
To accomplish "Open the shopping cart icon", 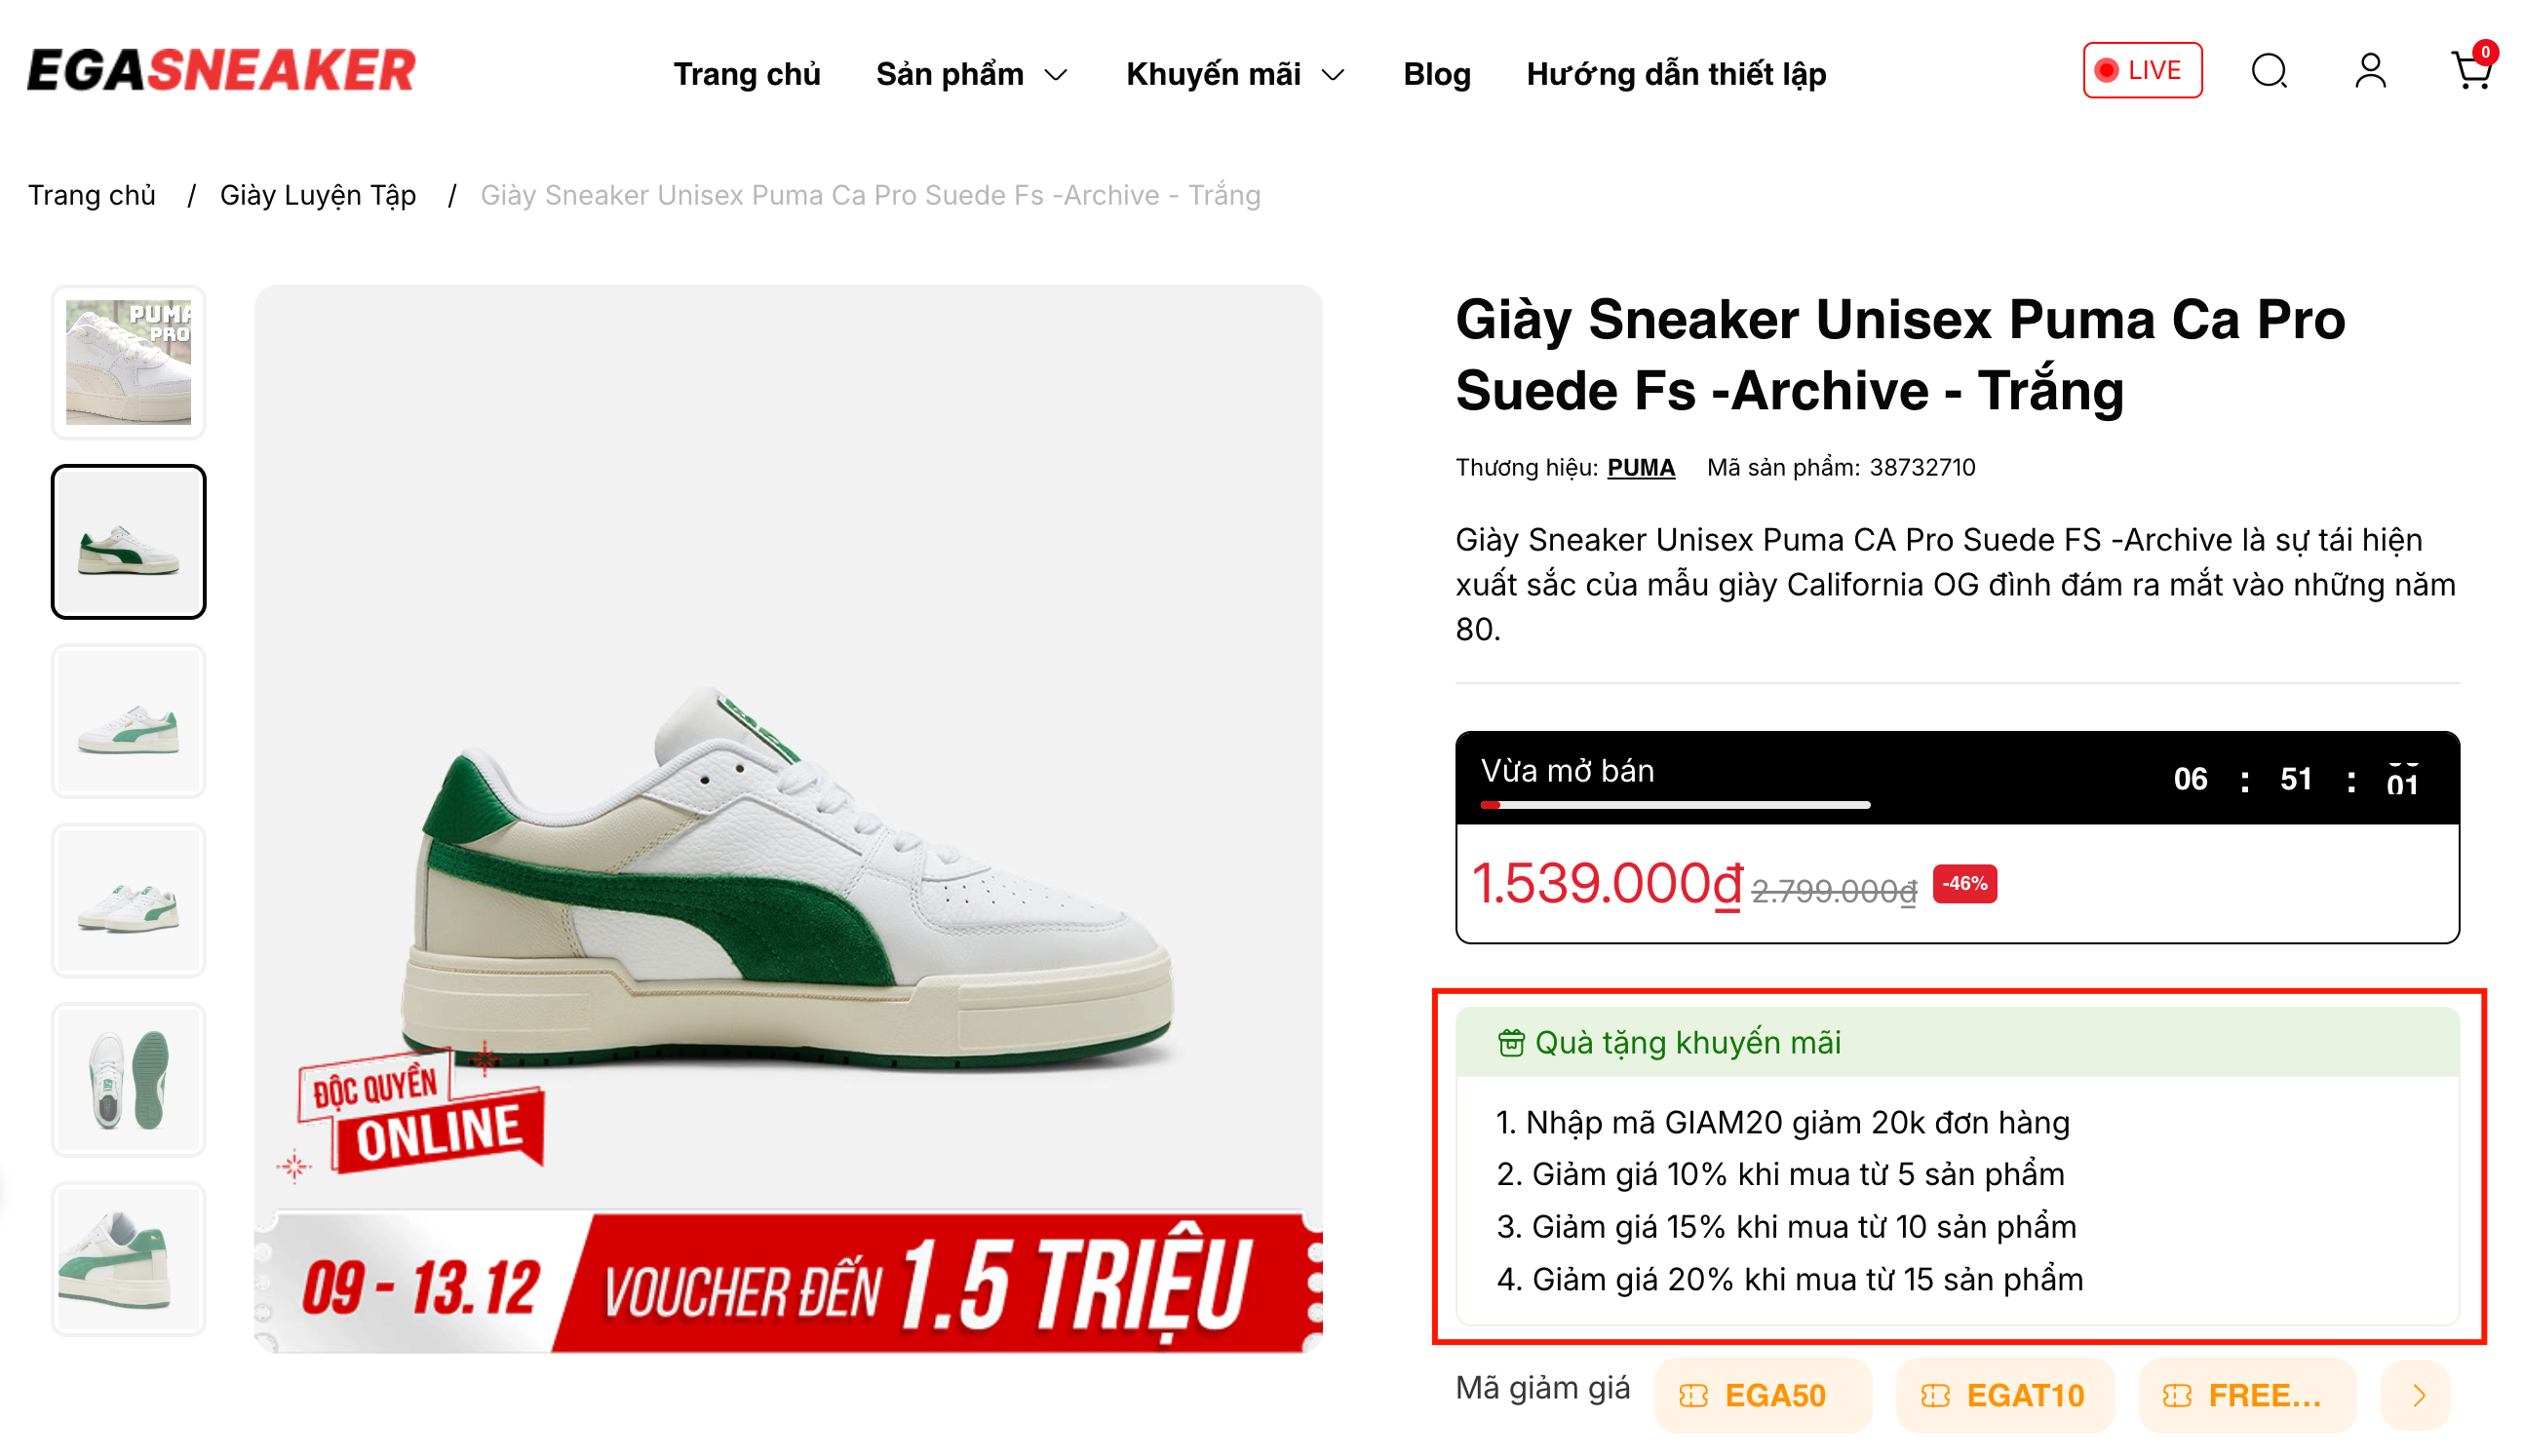I will (2471, 70).
